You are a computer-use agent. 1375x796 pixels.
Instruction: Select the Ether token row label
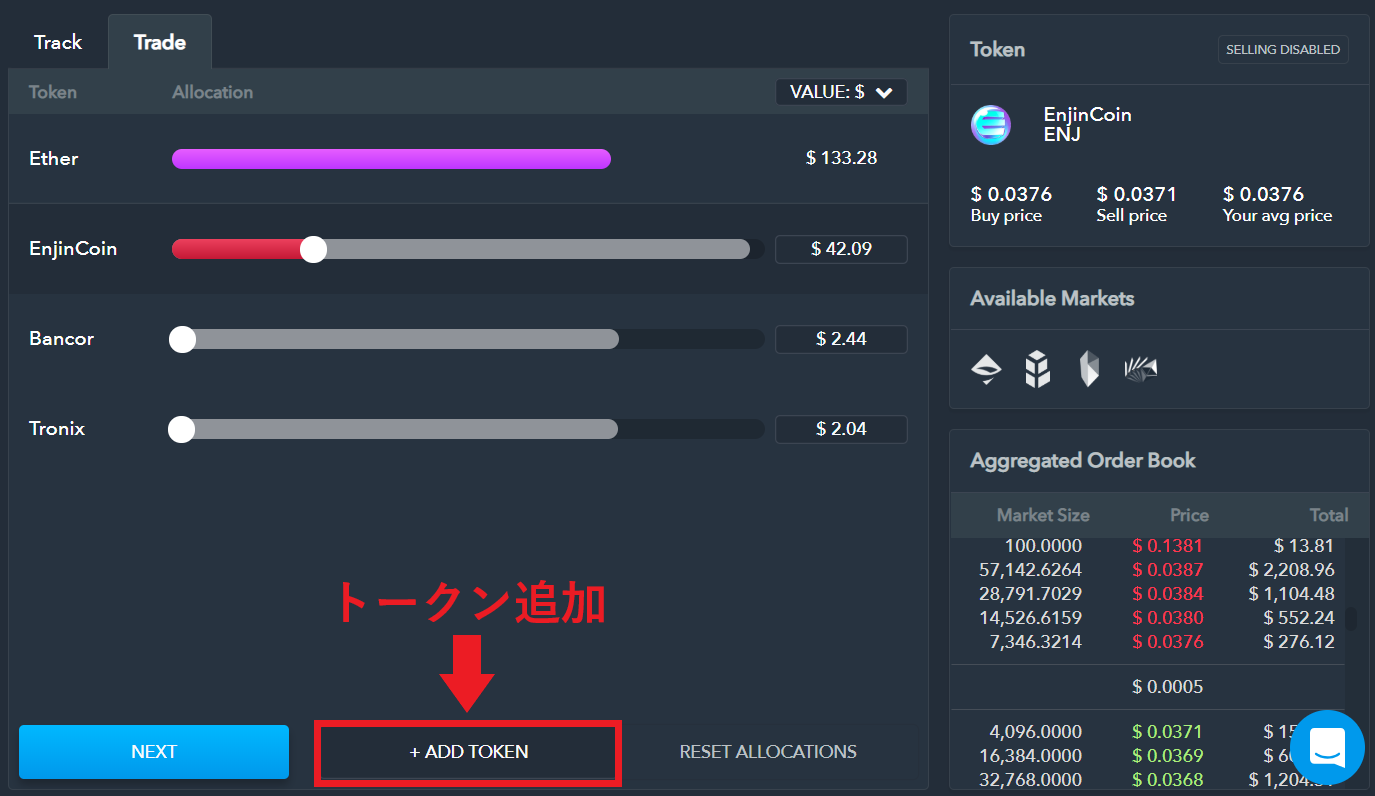[x=54, y=159]
